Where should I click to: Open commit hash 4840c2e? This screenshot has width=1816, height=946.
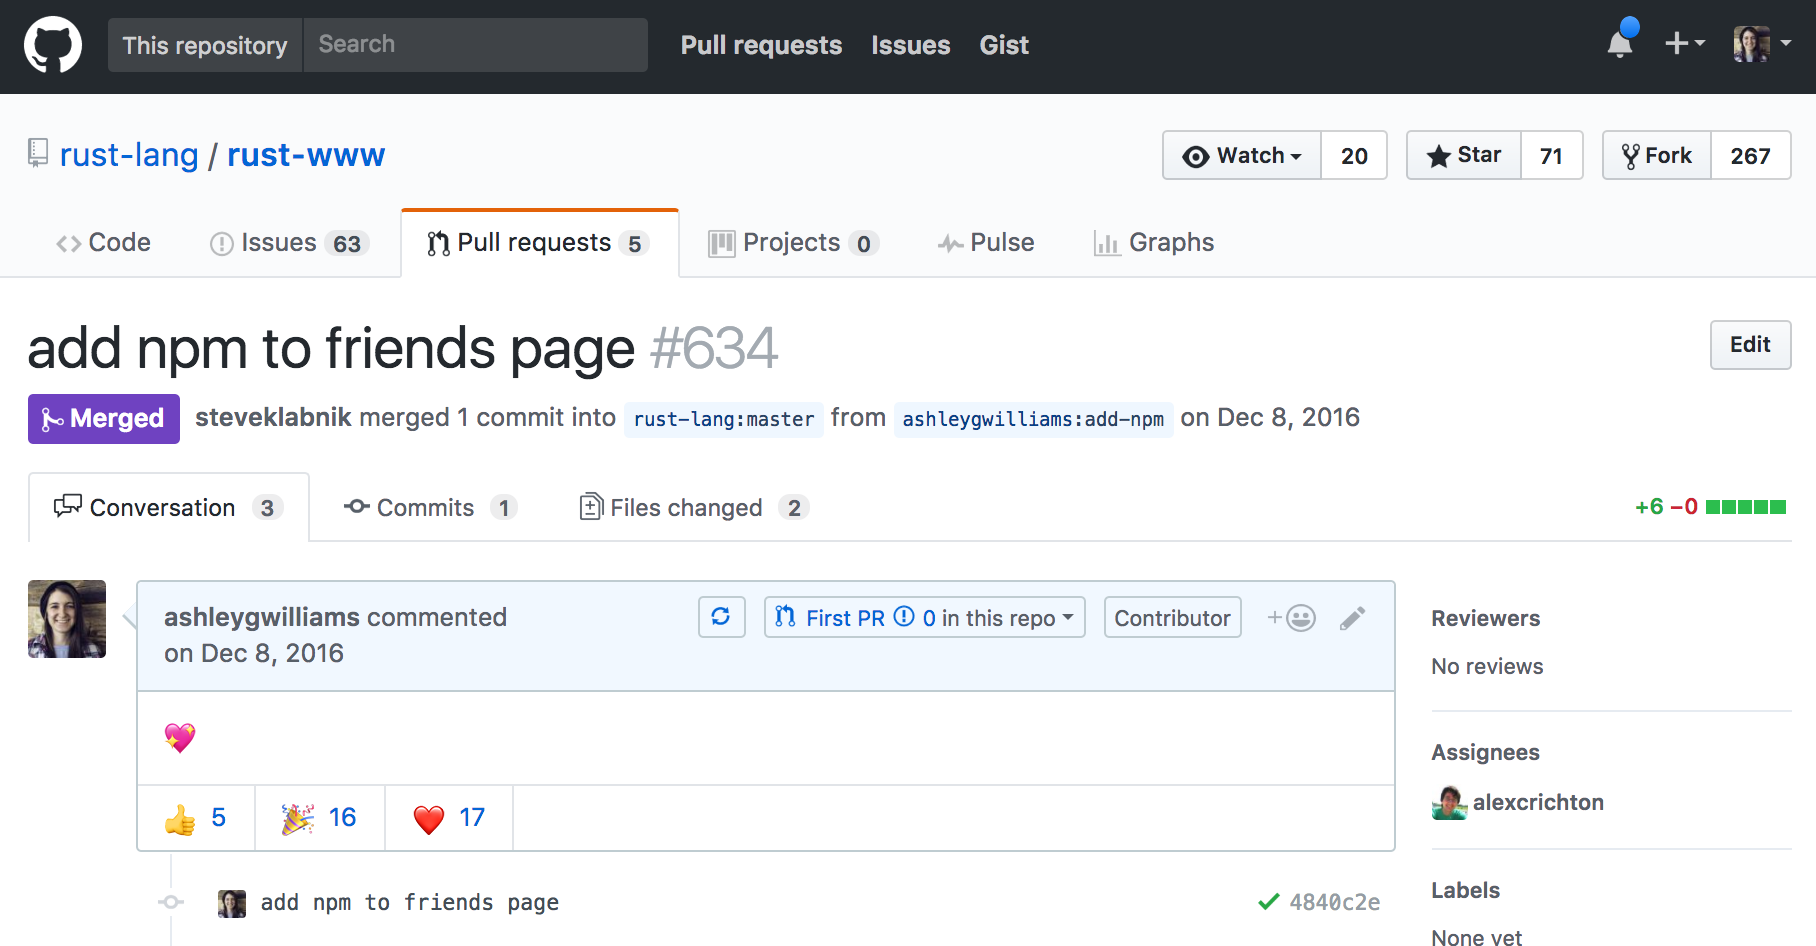point(1335,902)
